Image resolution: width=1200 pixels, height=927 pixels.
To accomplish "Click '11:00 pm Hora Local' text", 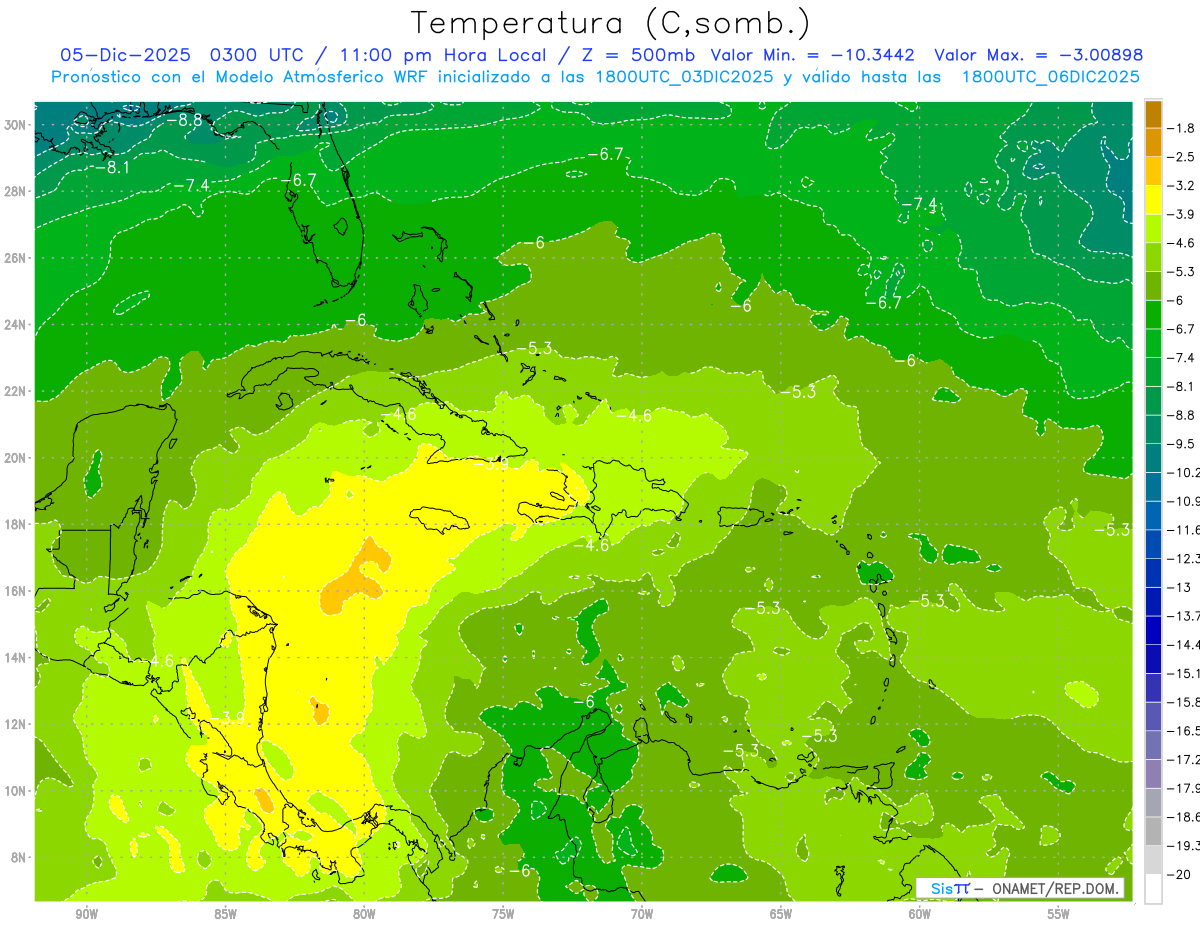I will pos(441,55).
